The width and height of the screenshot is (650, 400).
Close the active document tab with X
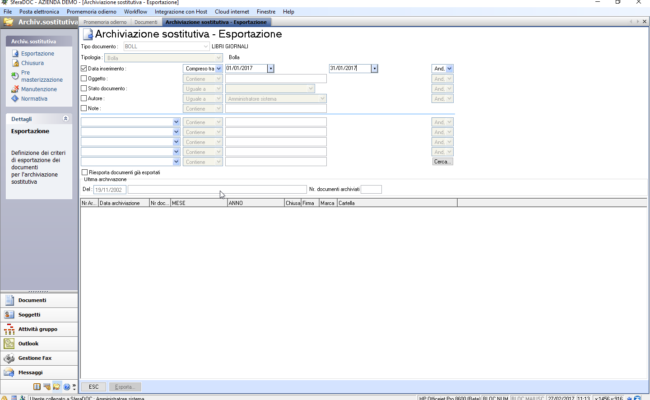click(x=644, y=22)
